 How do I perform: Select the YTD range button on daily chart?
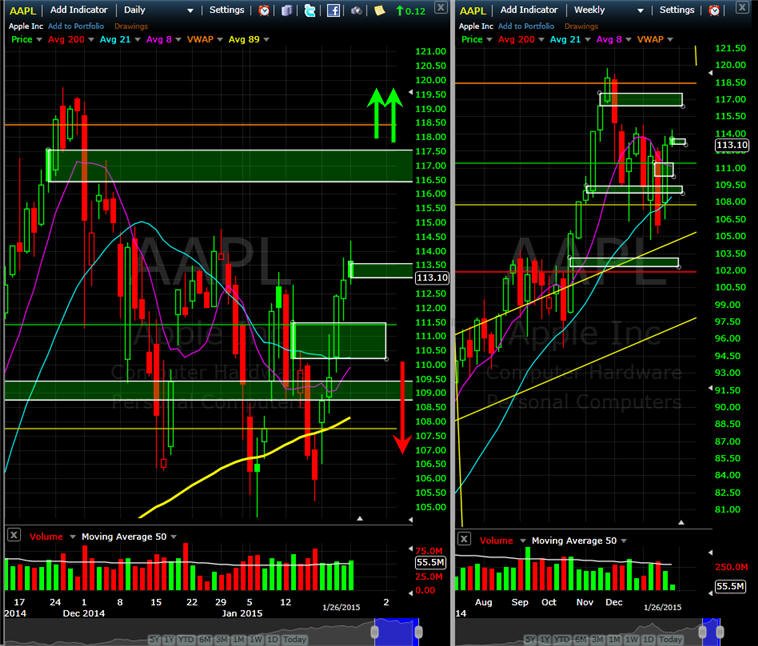[x=186, y=640]
